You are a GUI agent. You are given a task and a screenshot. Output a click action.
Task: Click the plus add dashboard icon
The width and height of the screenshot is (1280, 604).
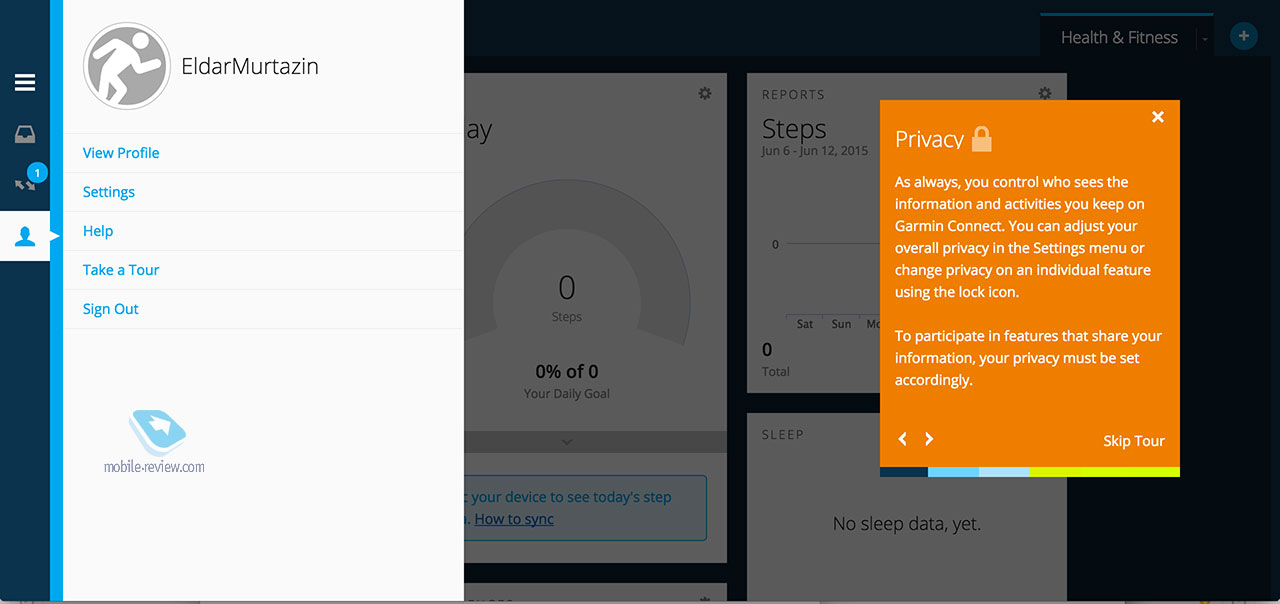coord(1243,37)
